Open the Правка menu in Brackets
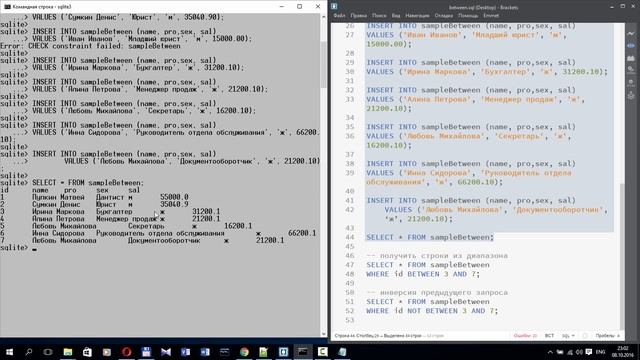 tap(358, 16)
